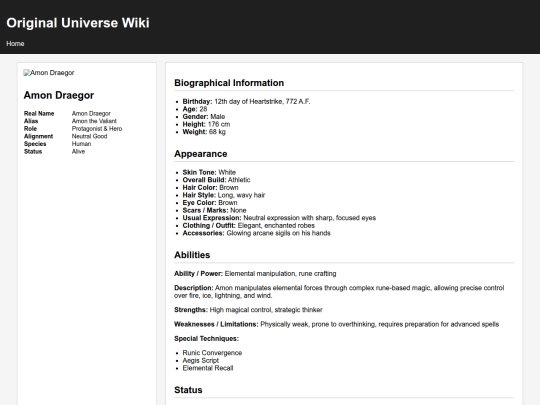The height and width of the screenshot is (405, 540).
Task: Click the Abilities section heading
Action: [x=192, y=255]
